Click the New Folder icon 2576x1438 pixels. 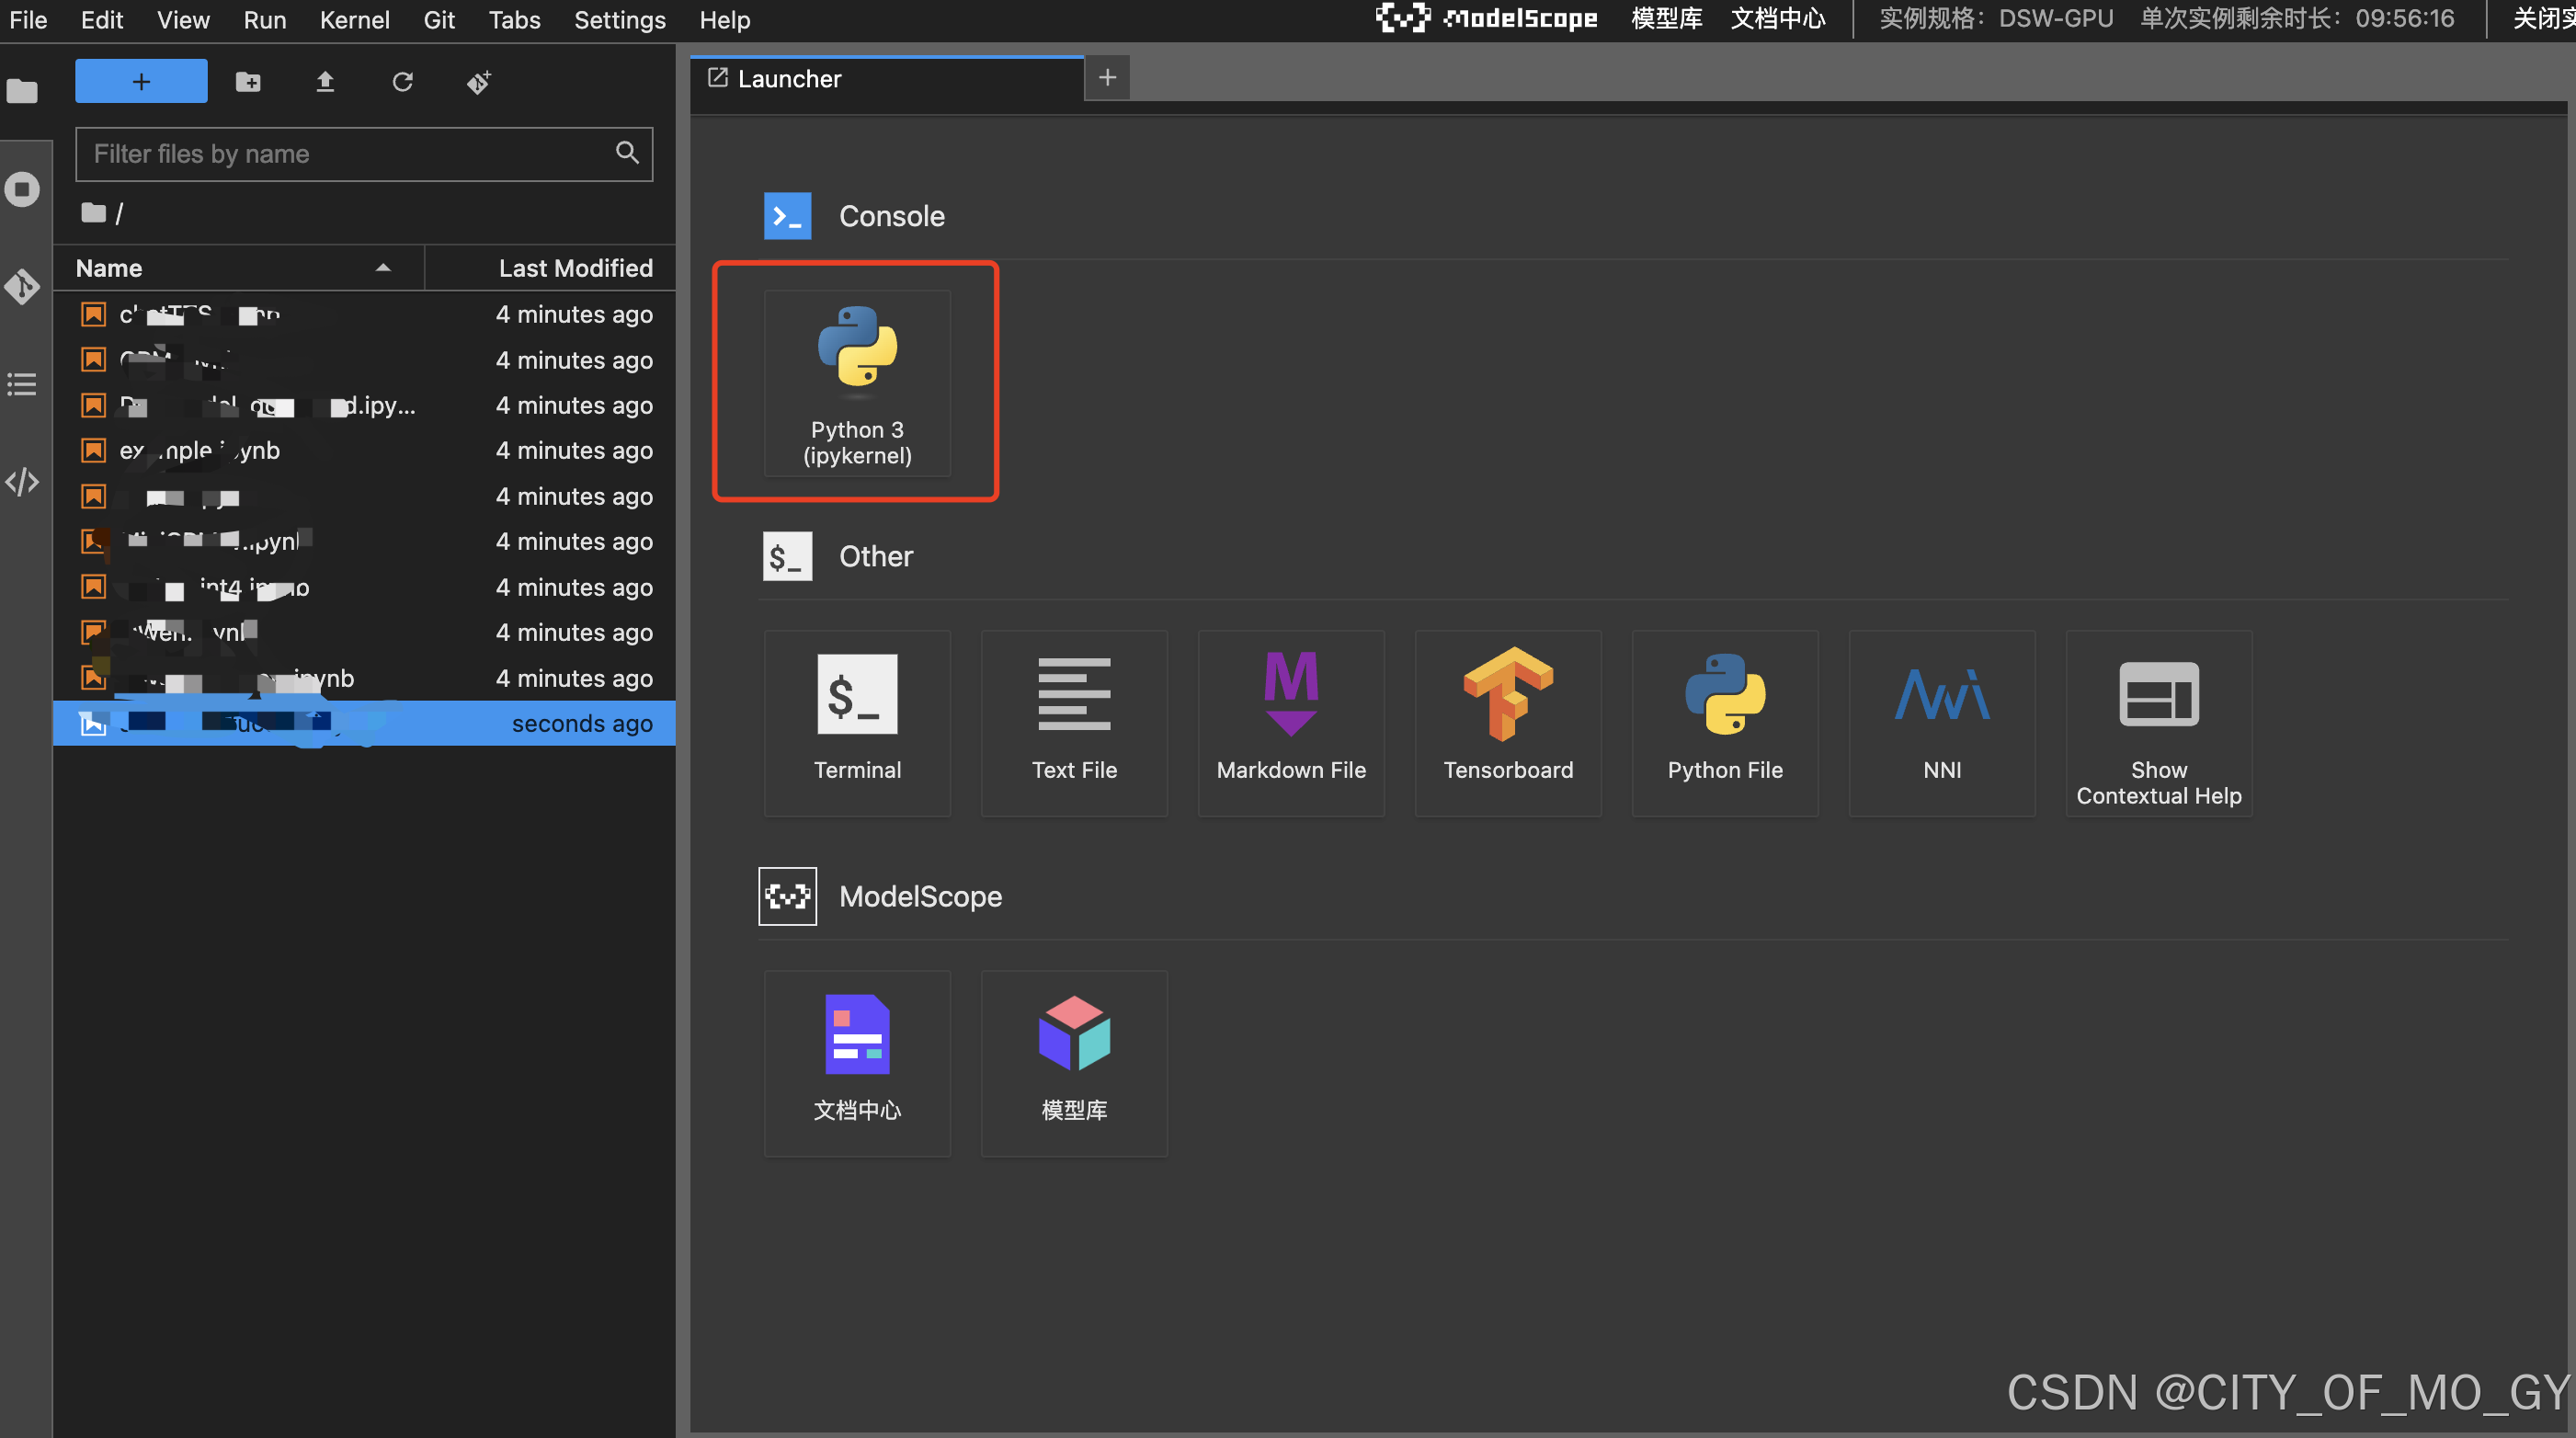point(248,82)
